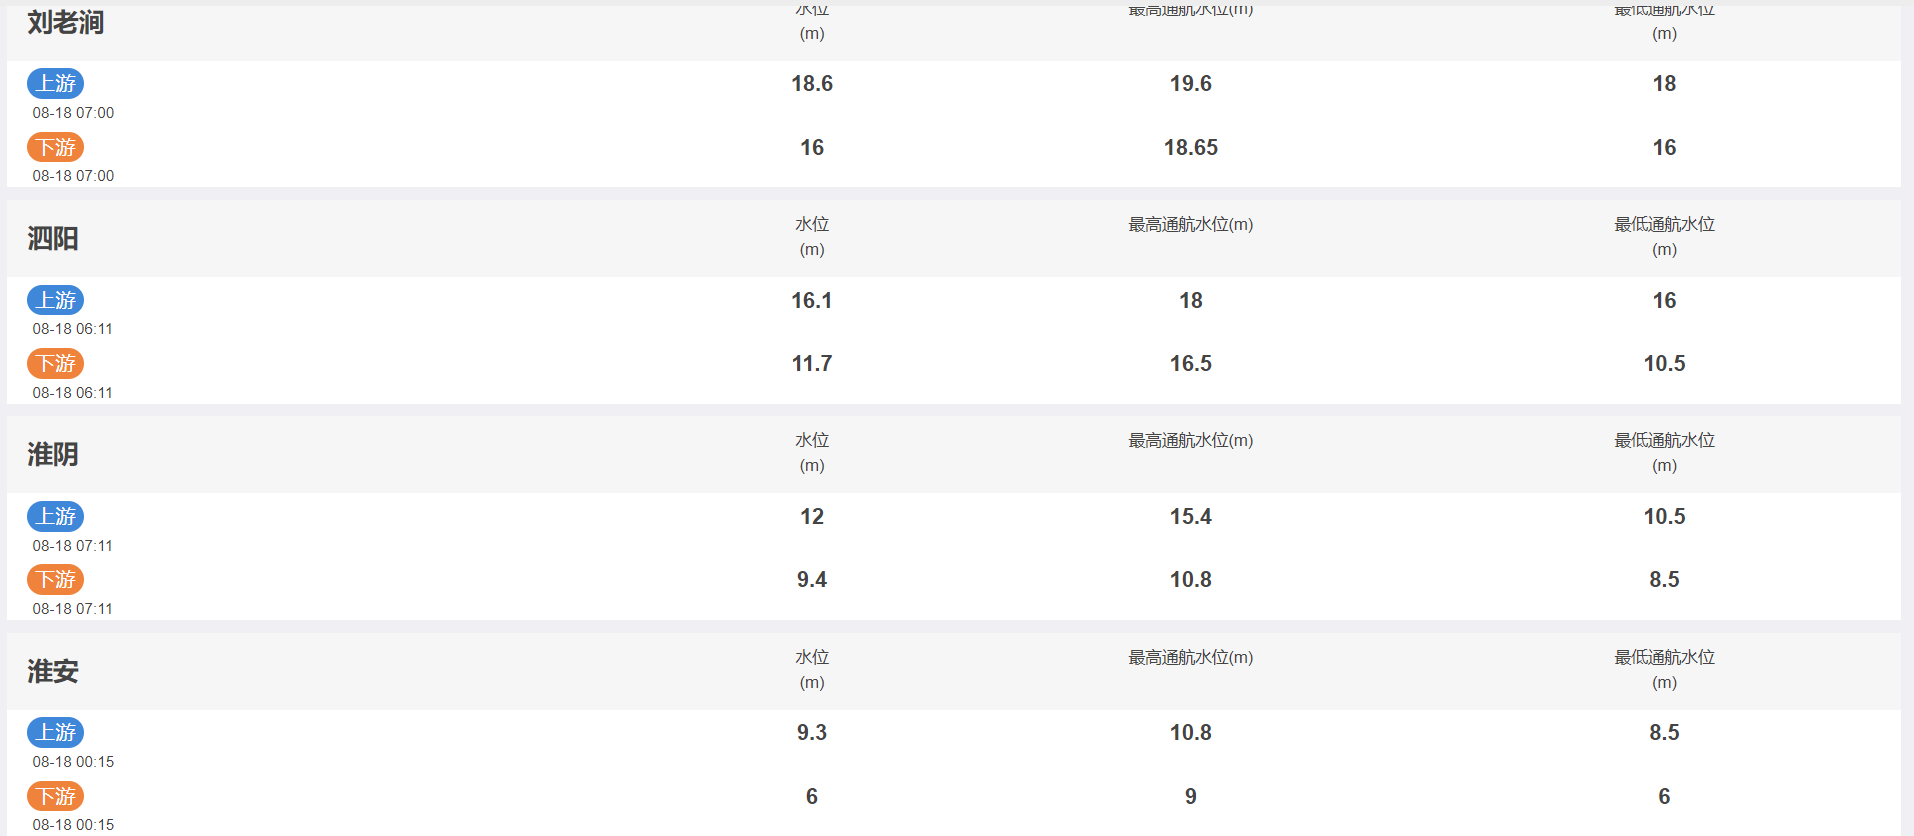Select 淮阴 upstream maximum level 15.4
This screenshot has width=1914, height=836.
tap(1191, 517)
